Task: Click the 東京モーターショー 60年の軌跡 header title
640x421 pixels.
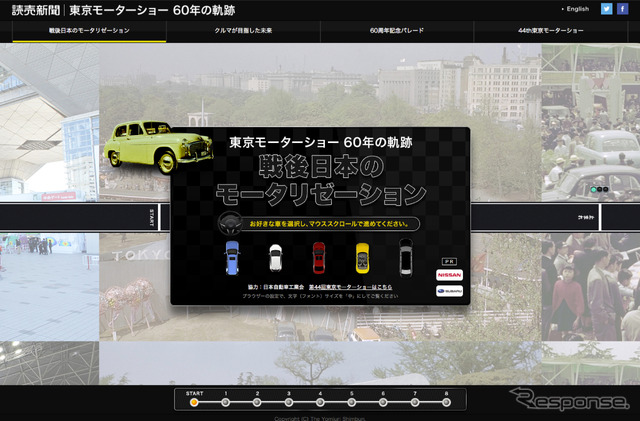Action: (x=152, y=10)
